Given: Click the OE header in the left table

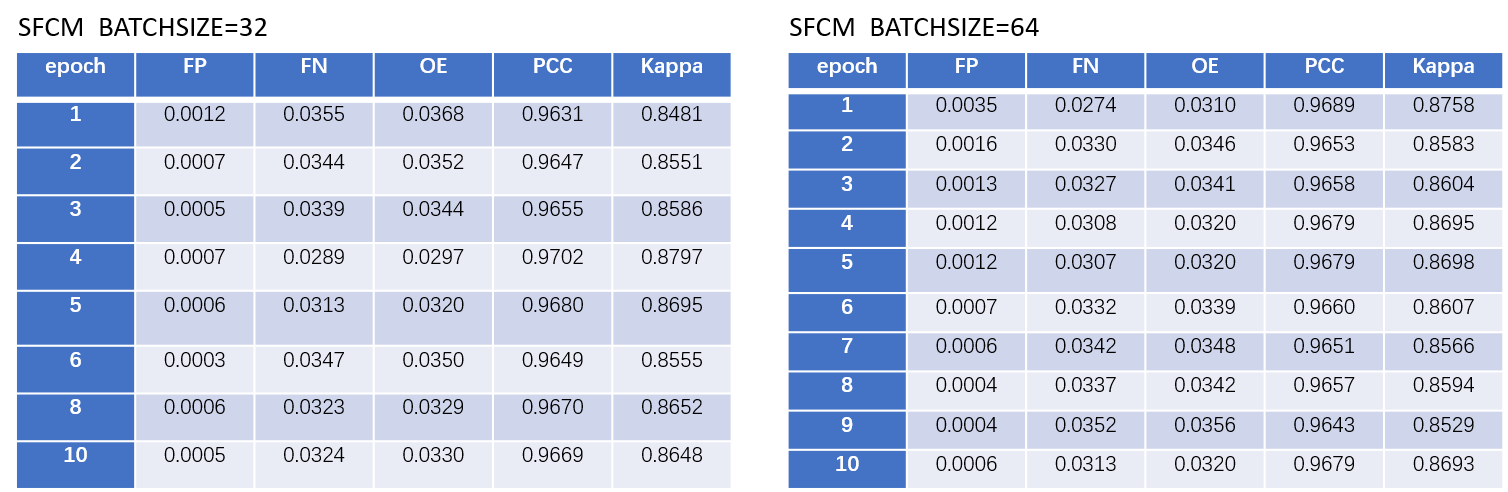Looking at the screenshot, I should tap(433, 68).
